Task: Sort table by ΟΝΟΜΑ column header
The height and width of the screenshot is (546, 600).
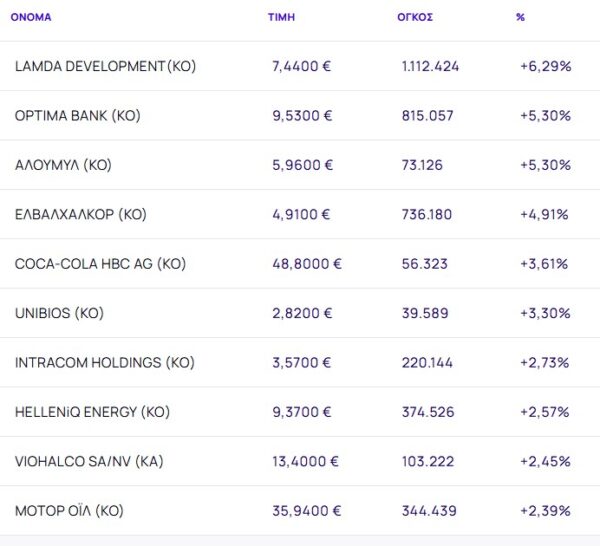Action: (31, 18)
